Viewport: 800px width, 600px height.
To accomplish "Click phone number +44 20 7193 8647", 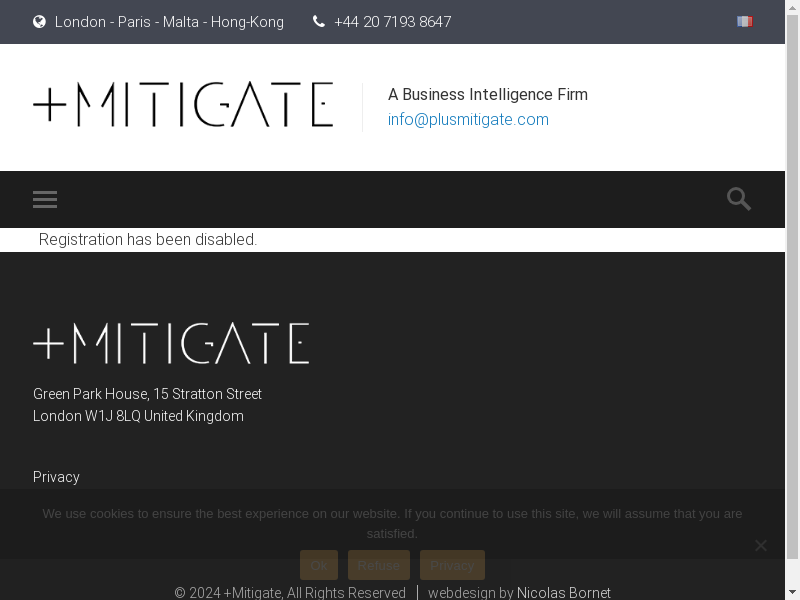I will (392, 21).
